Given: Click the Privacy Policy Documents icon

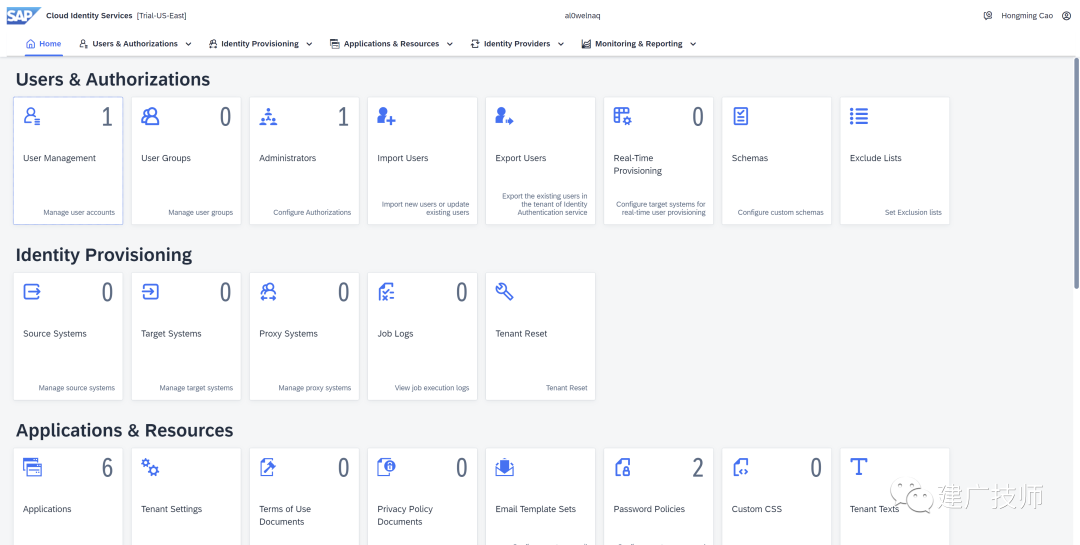Looking at the screenshot, I should click(x=386, y=467).
